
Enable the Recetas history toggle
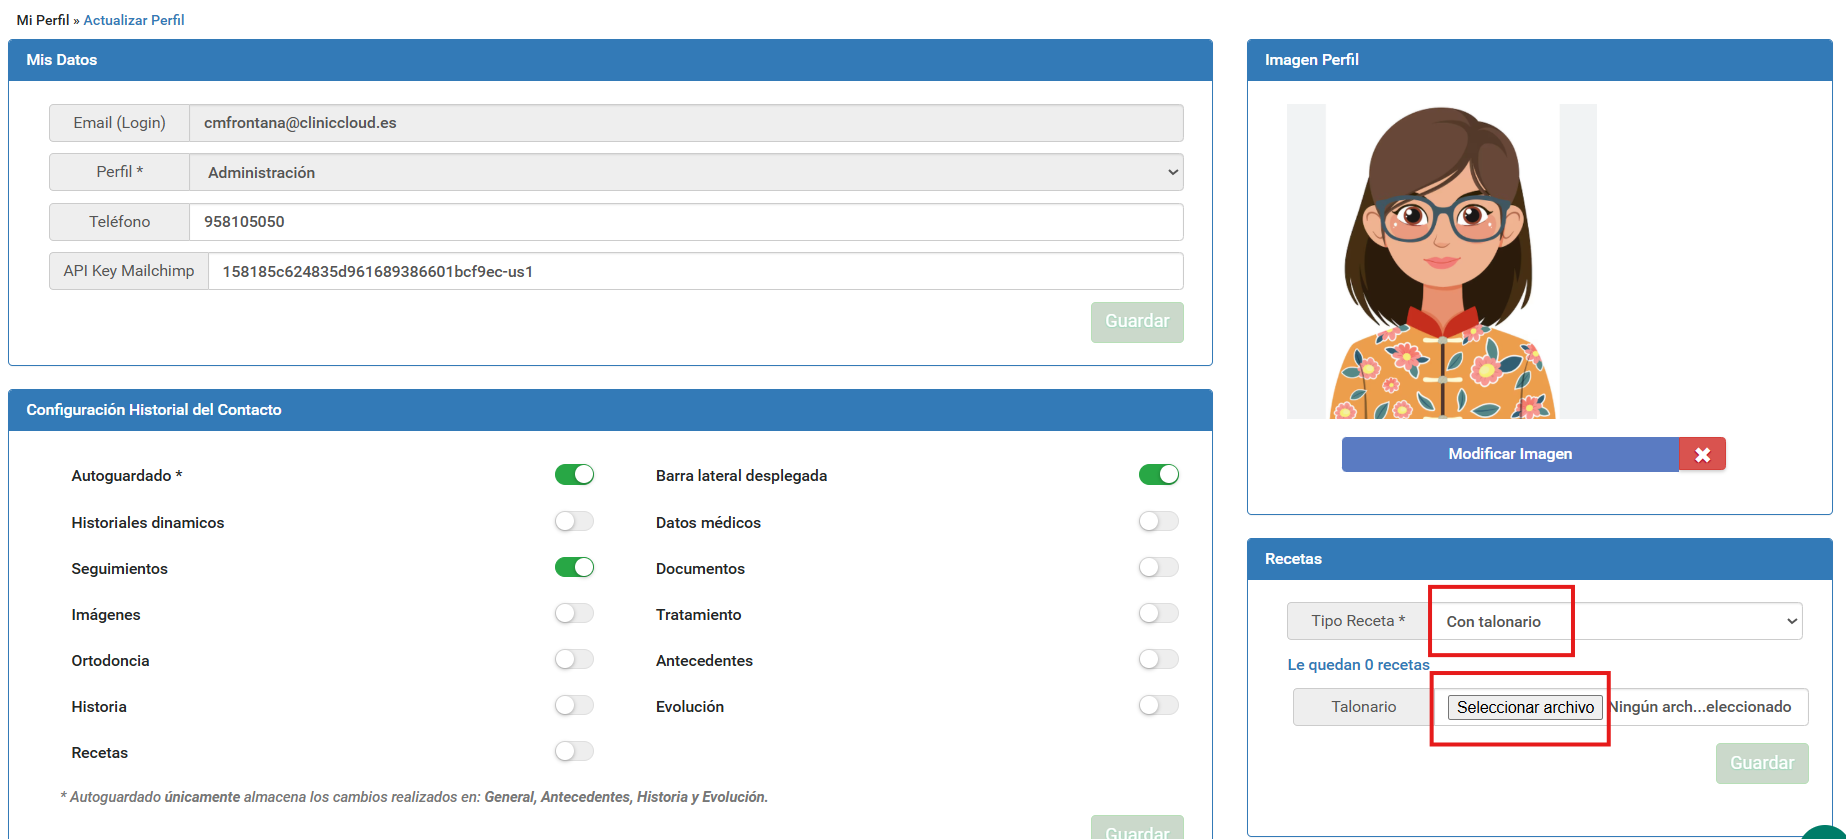click(574, 752)
